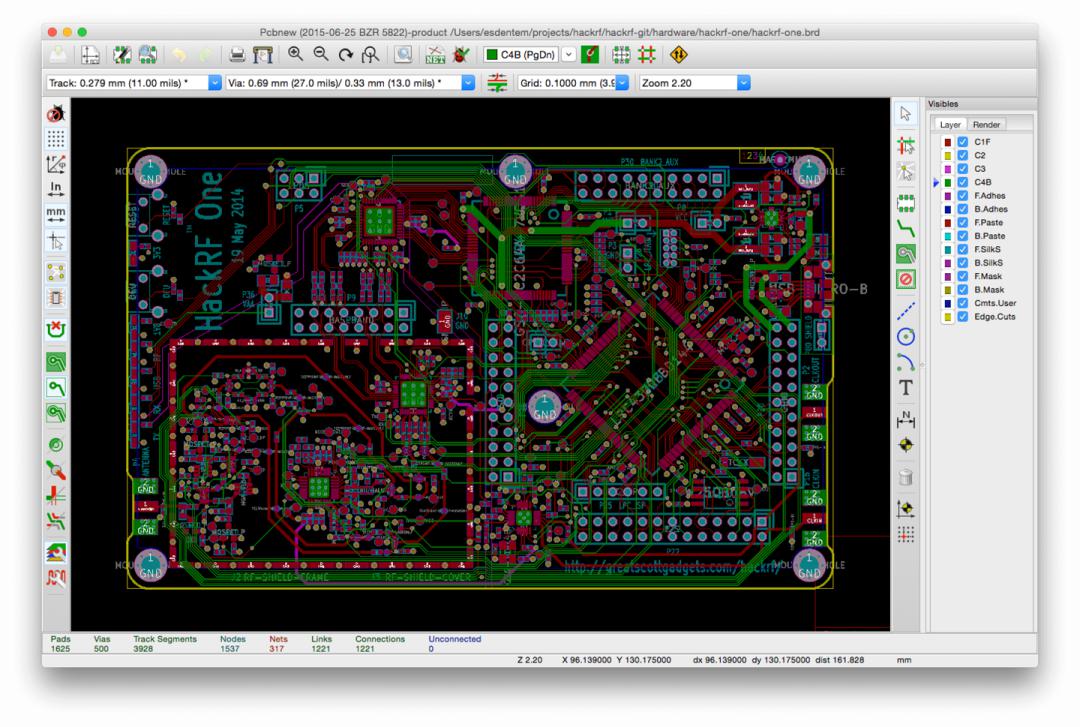Open the Grid size dropdown
1080x727 pixels.
pos(622,83)
